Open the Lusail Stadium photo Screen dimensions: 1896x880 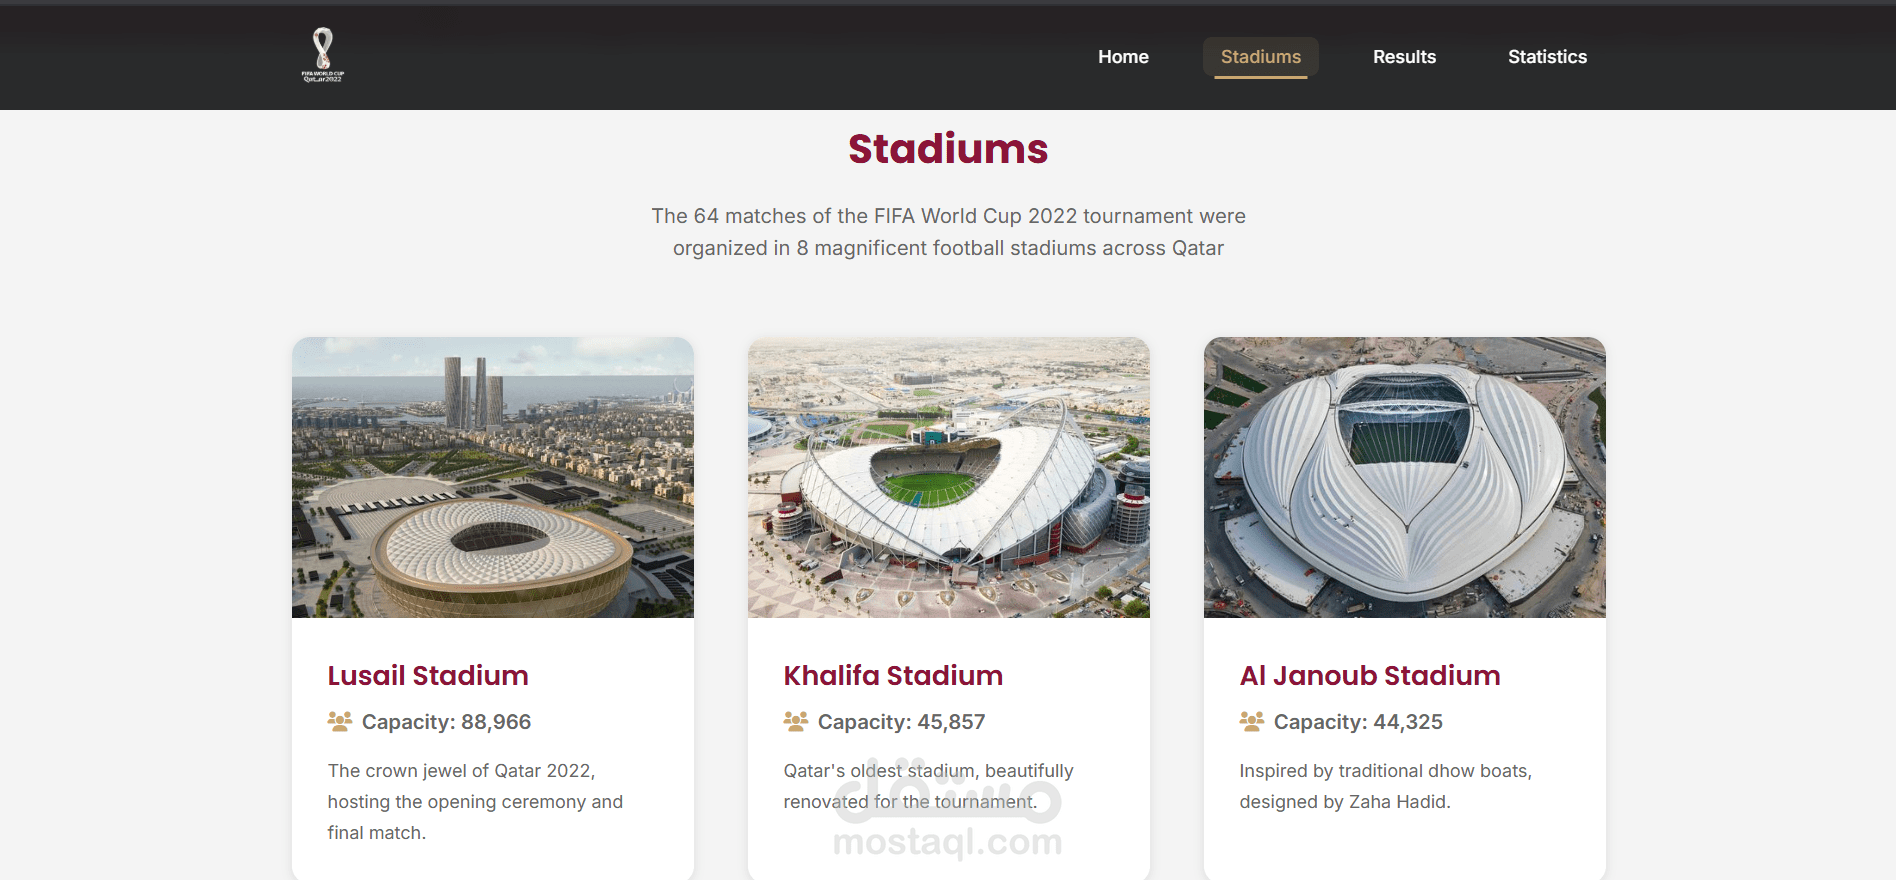click(x=493, y=477)
